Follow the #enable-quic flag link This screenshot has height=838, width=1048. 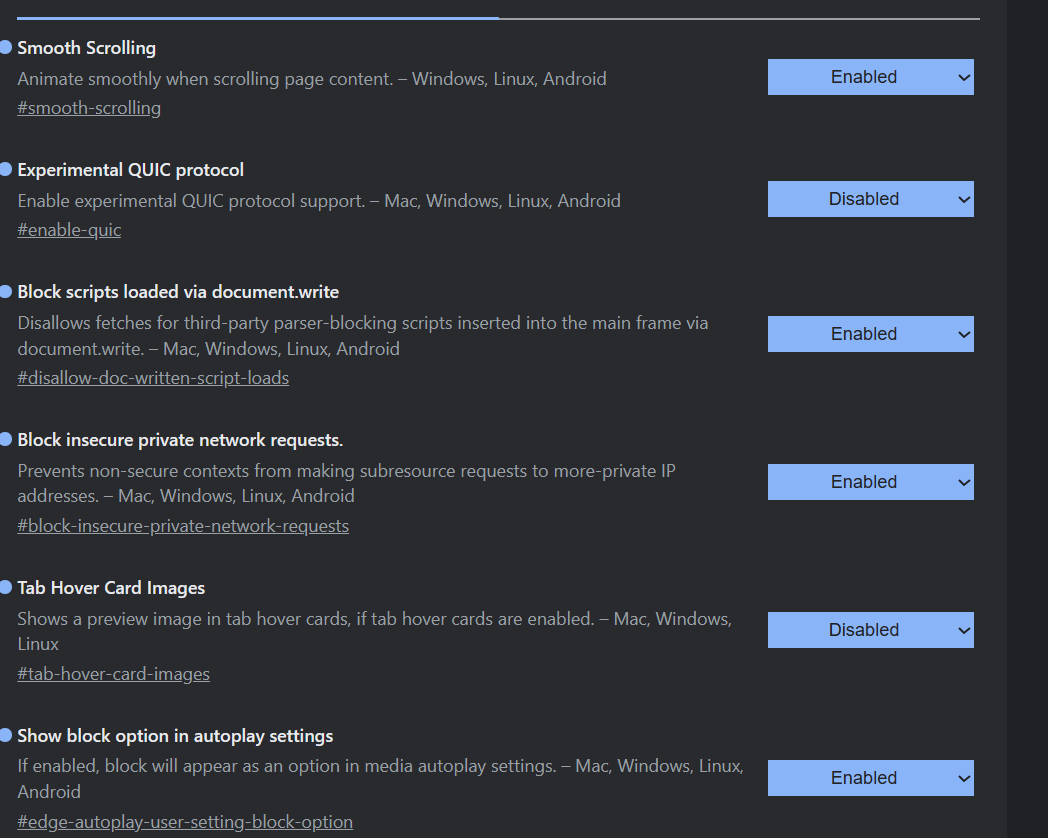[x=69, y=230]
